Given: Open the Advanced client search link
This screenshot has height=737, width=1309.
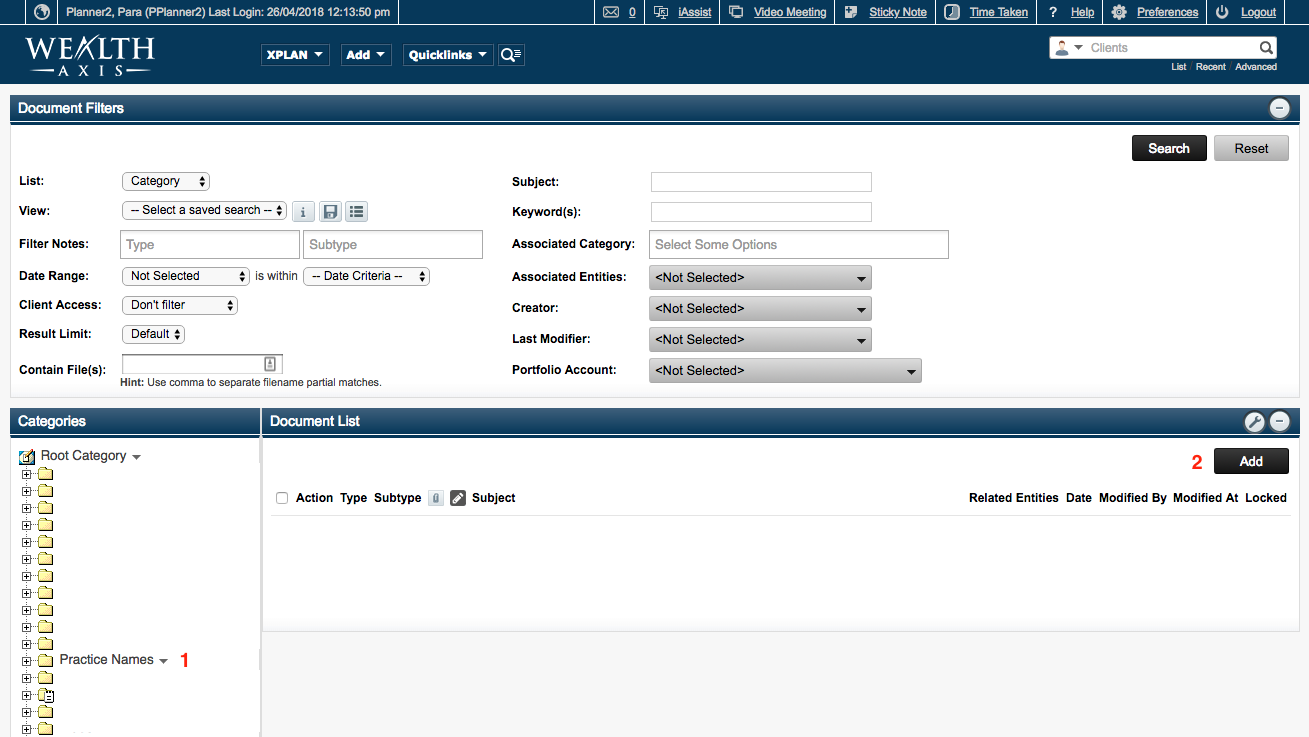Looking at the screenshot, I should coord(1256,67).
